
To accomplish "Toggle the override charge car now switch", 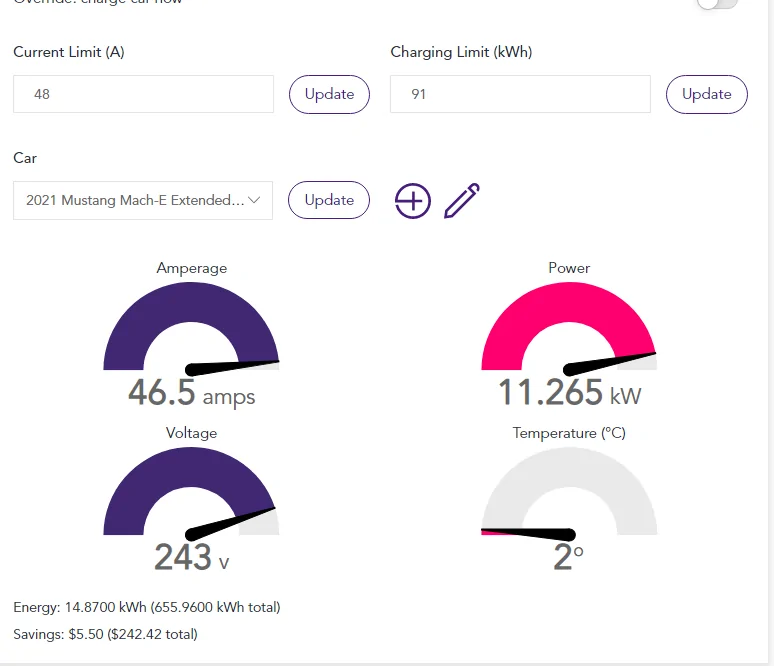I will (717, 3).
